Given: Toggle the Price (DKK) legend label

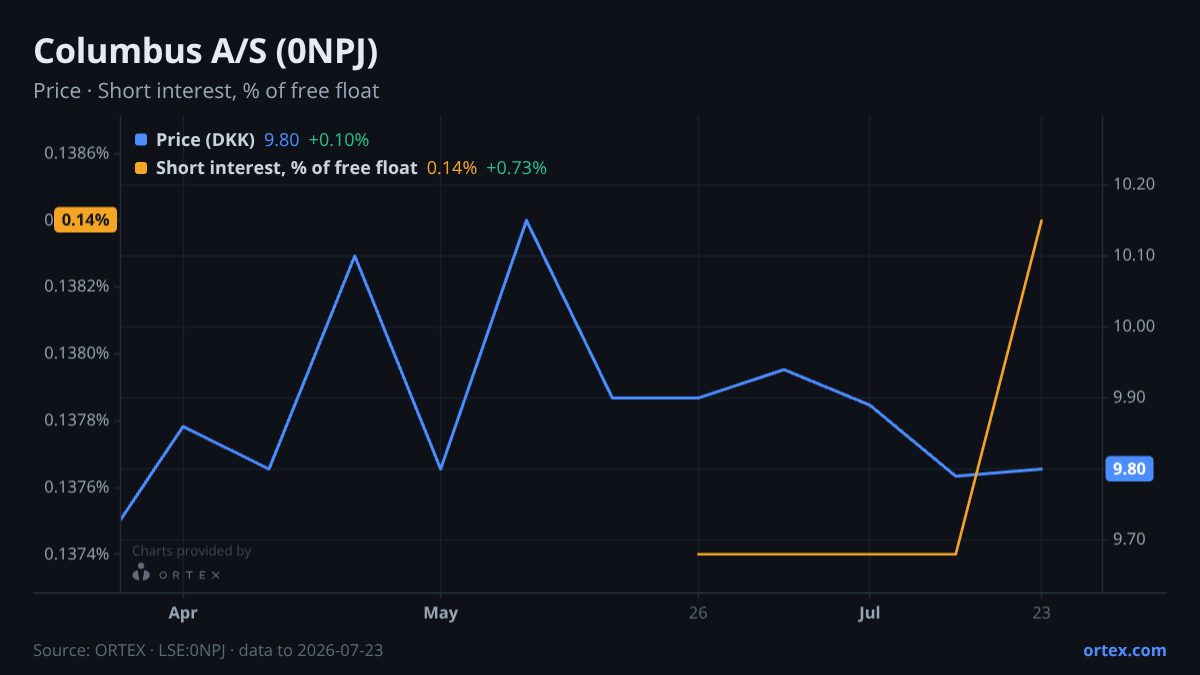Looking at the screenshot, I should pyautogui.click(x=206, y=140).
